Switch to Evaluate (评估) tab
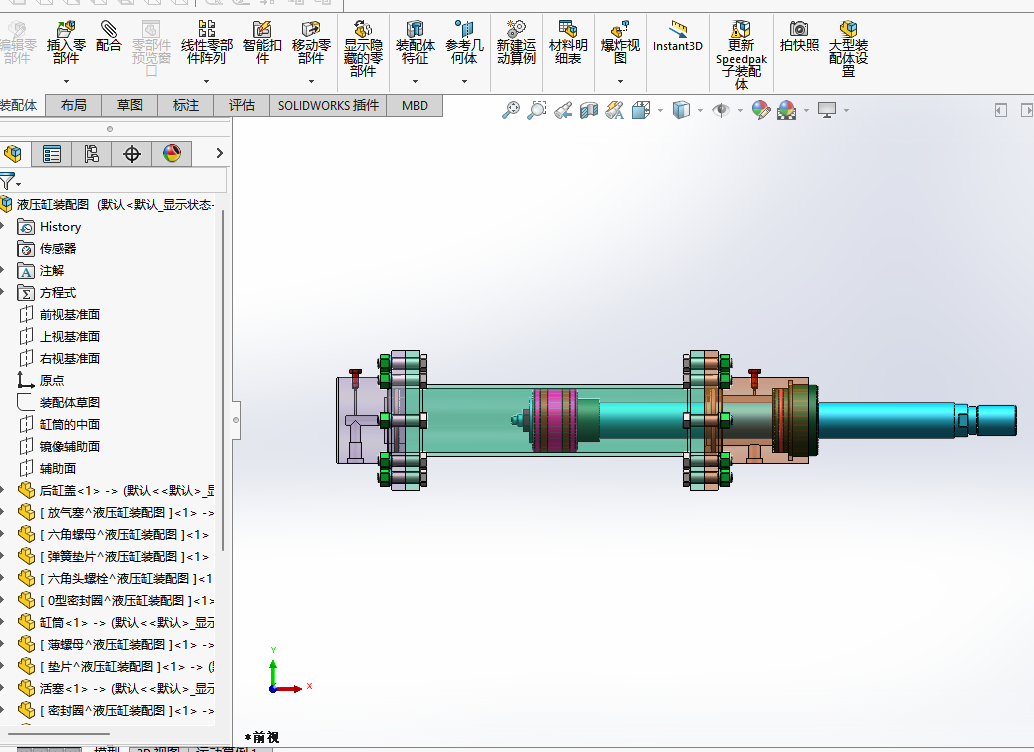The width and height of the screenshot is (1034, 752). click(241, 106)
